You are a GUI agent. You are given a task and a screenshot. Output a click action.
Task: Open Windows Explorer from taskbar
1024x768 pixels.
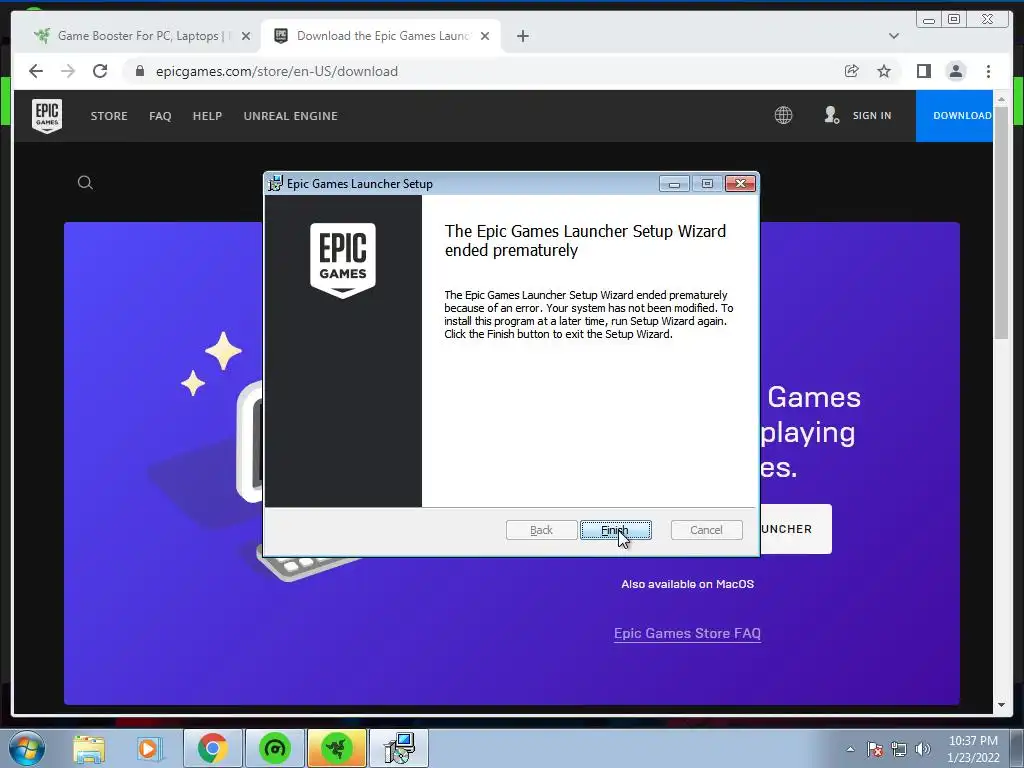[x=89, y=748]
